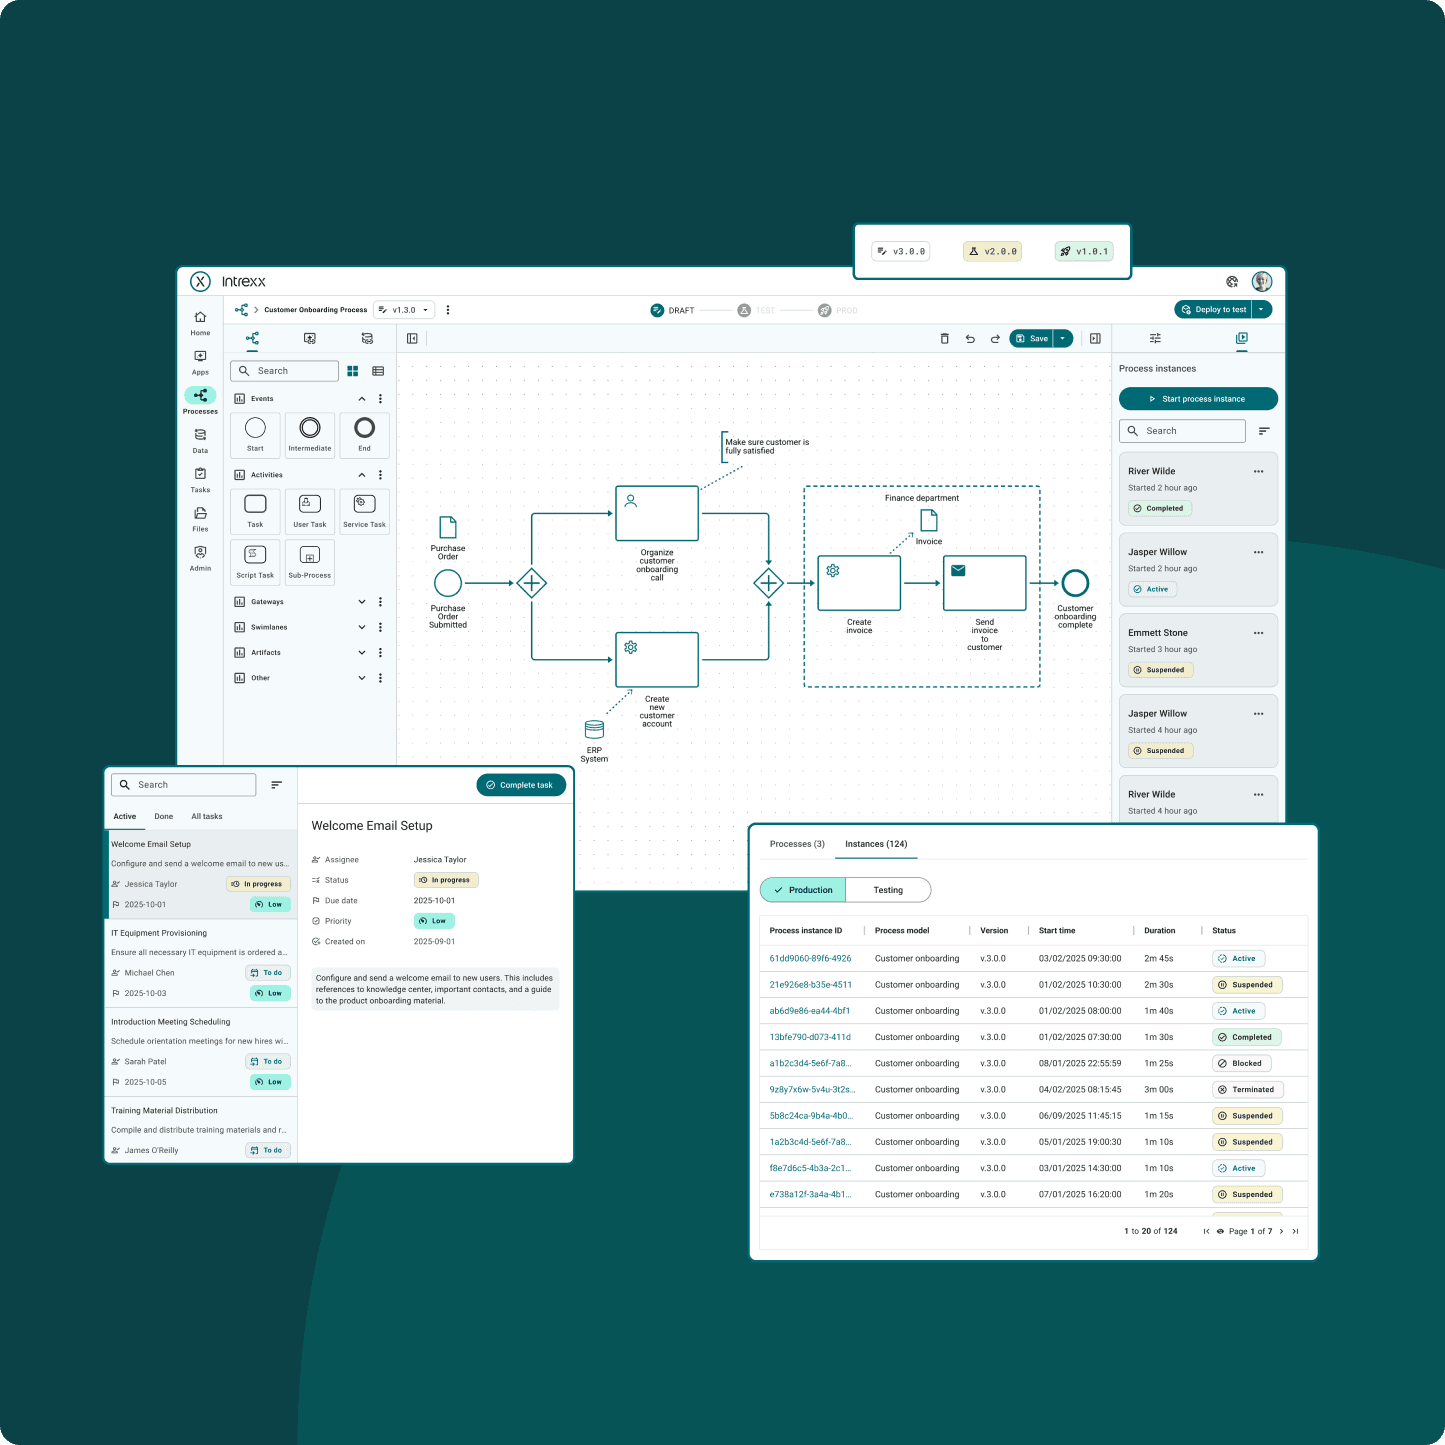Open the Done tasks tab
1445x1445 pixels.
click(164, 817)
